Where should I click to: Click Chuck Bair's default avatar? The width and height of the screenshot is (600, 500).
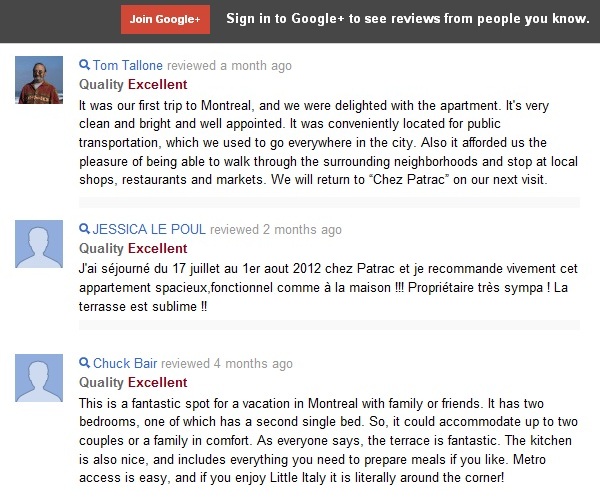click(x=39, y=378)
